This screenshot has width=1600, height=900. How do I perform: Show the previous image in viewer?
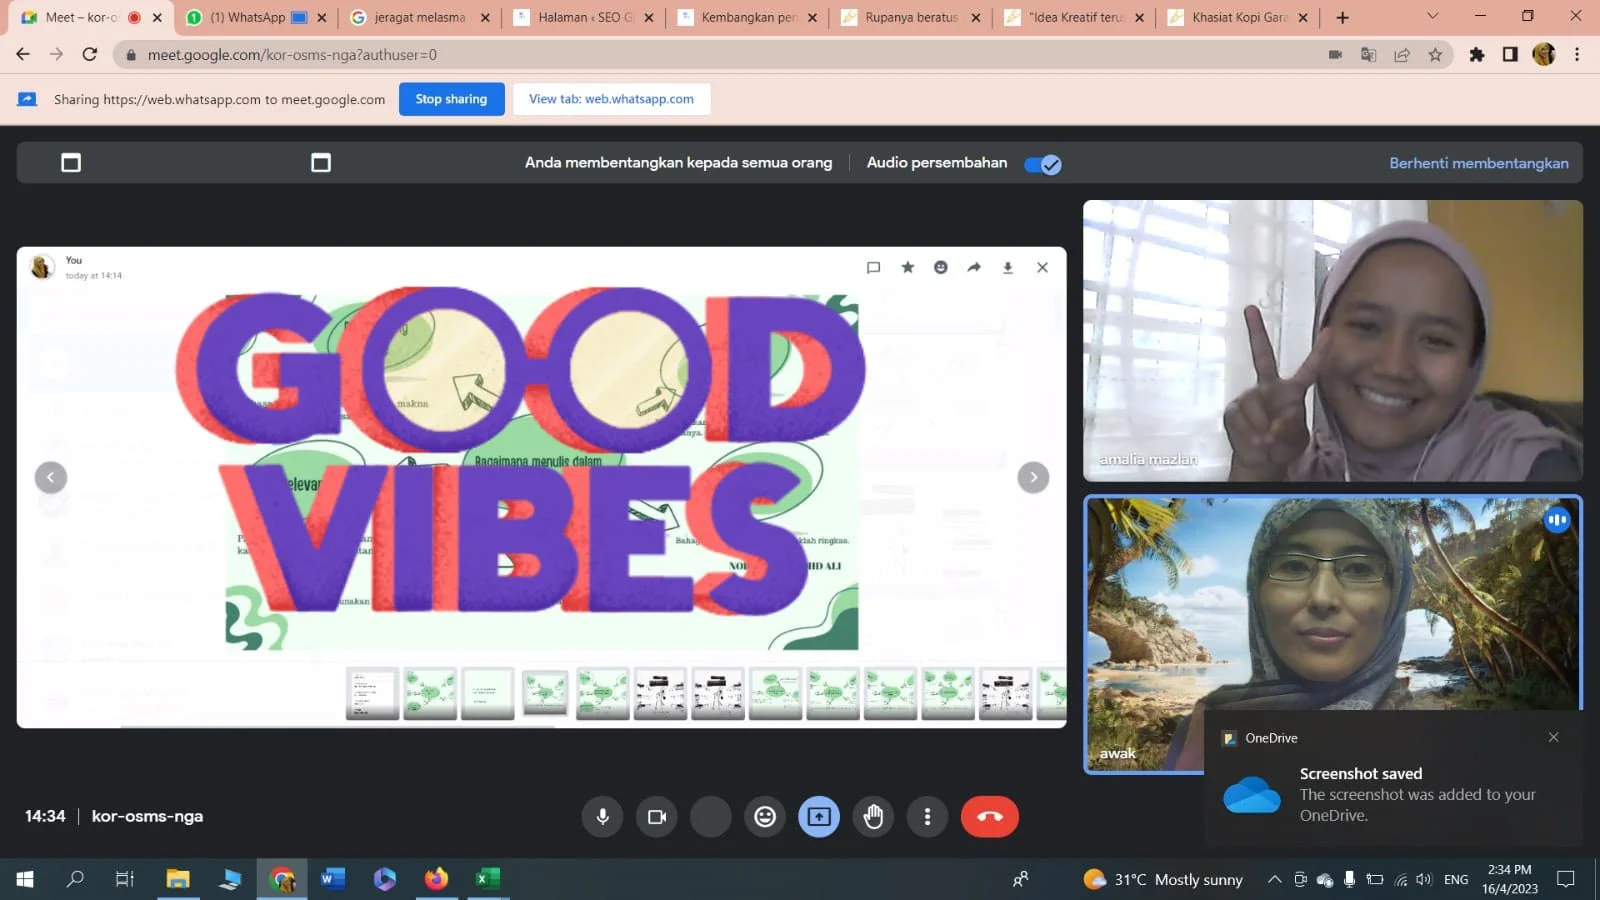pos(51,477)
